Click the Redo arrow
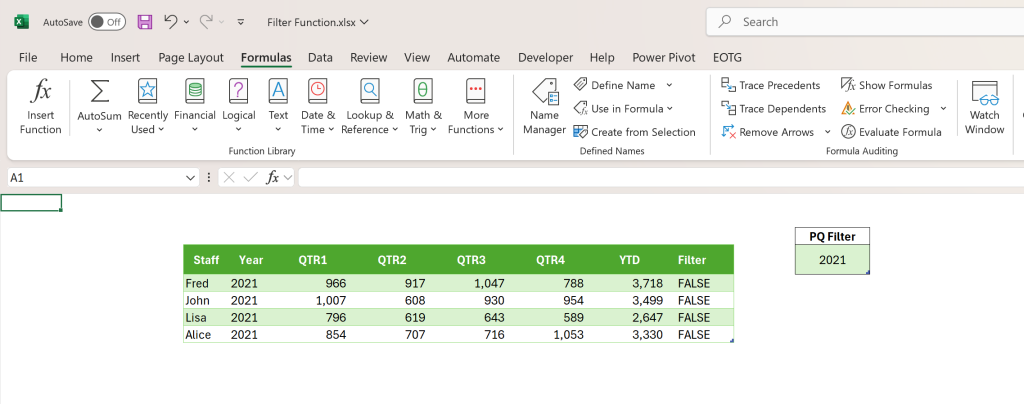 206,22
